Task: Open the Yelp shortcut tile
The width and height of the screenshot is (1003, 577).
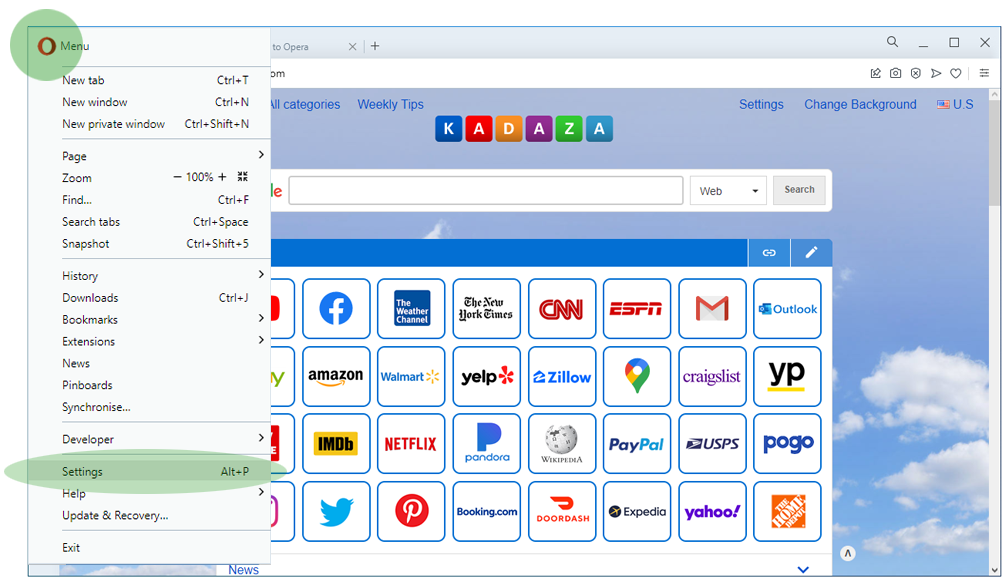Action: pyautogui.click(x=486, y=376)
